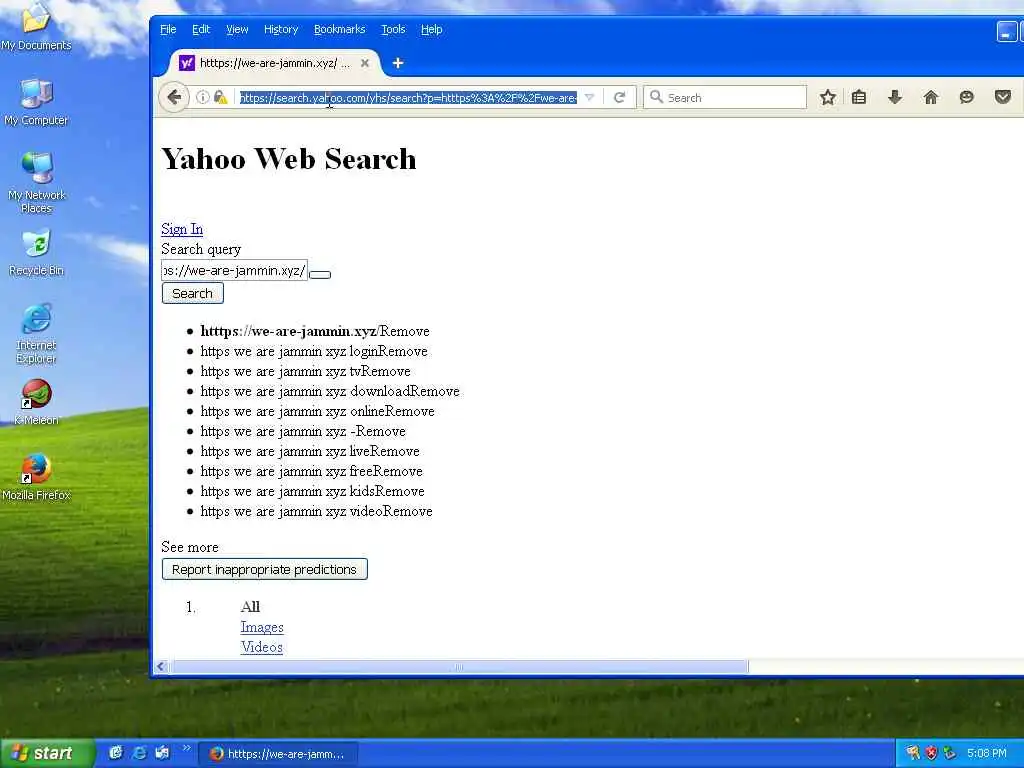Click the small clear button beside query box
This screenshot has height=768, width=1024.
[320, 275]
